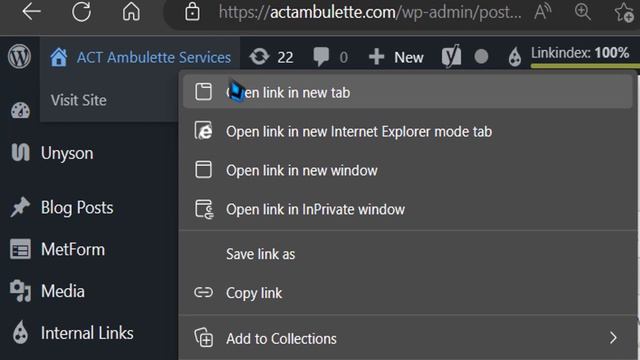Click the grey Yoast status circle
640x360 pixels.
click(x=481, y=56)
